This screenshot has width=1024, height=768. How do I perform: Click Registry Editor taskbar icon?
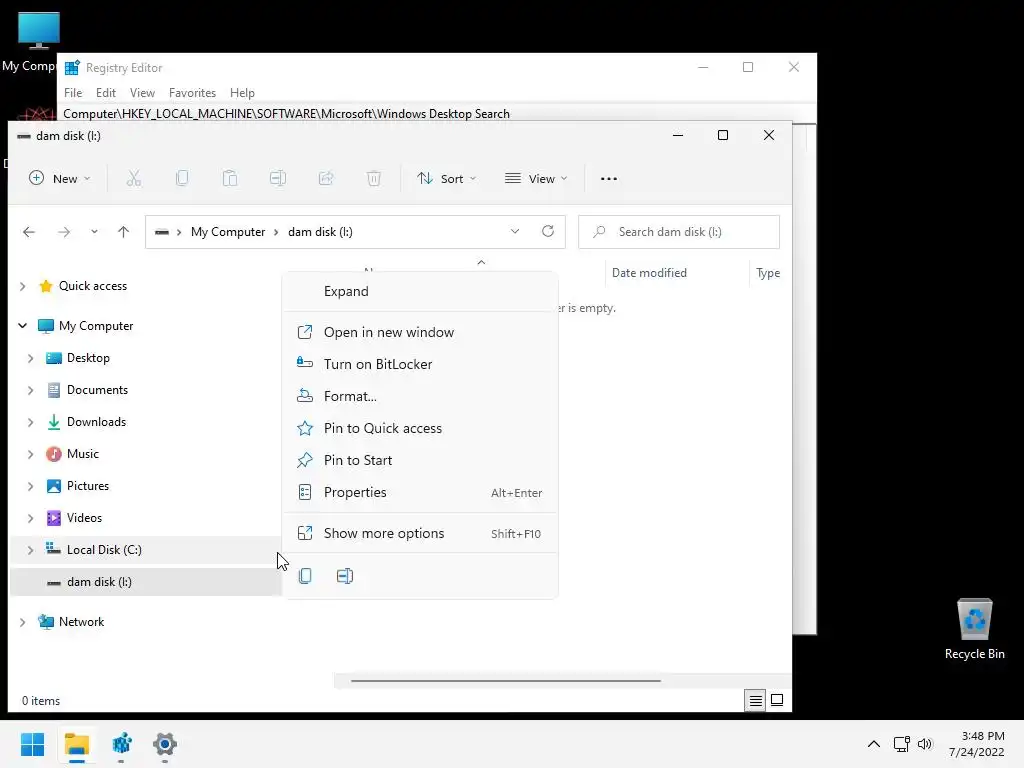[x=121, y=744]
